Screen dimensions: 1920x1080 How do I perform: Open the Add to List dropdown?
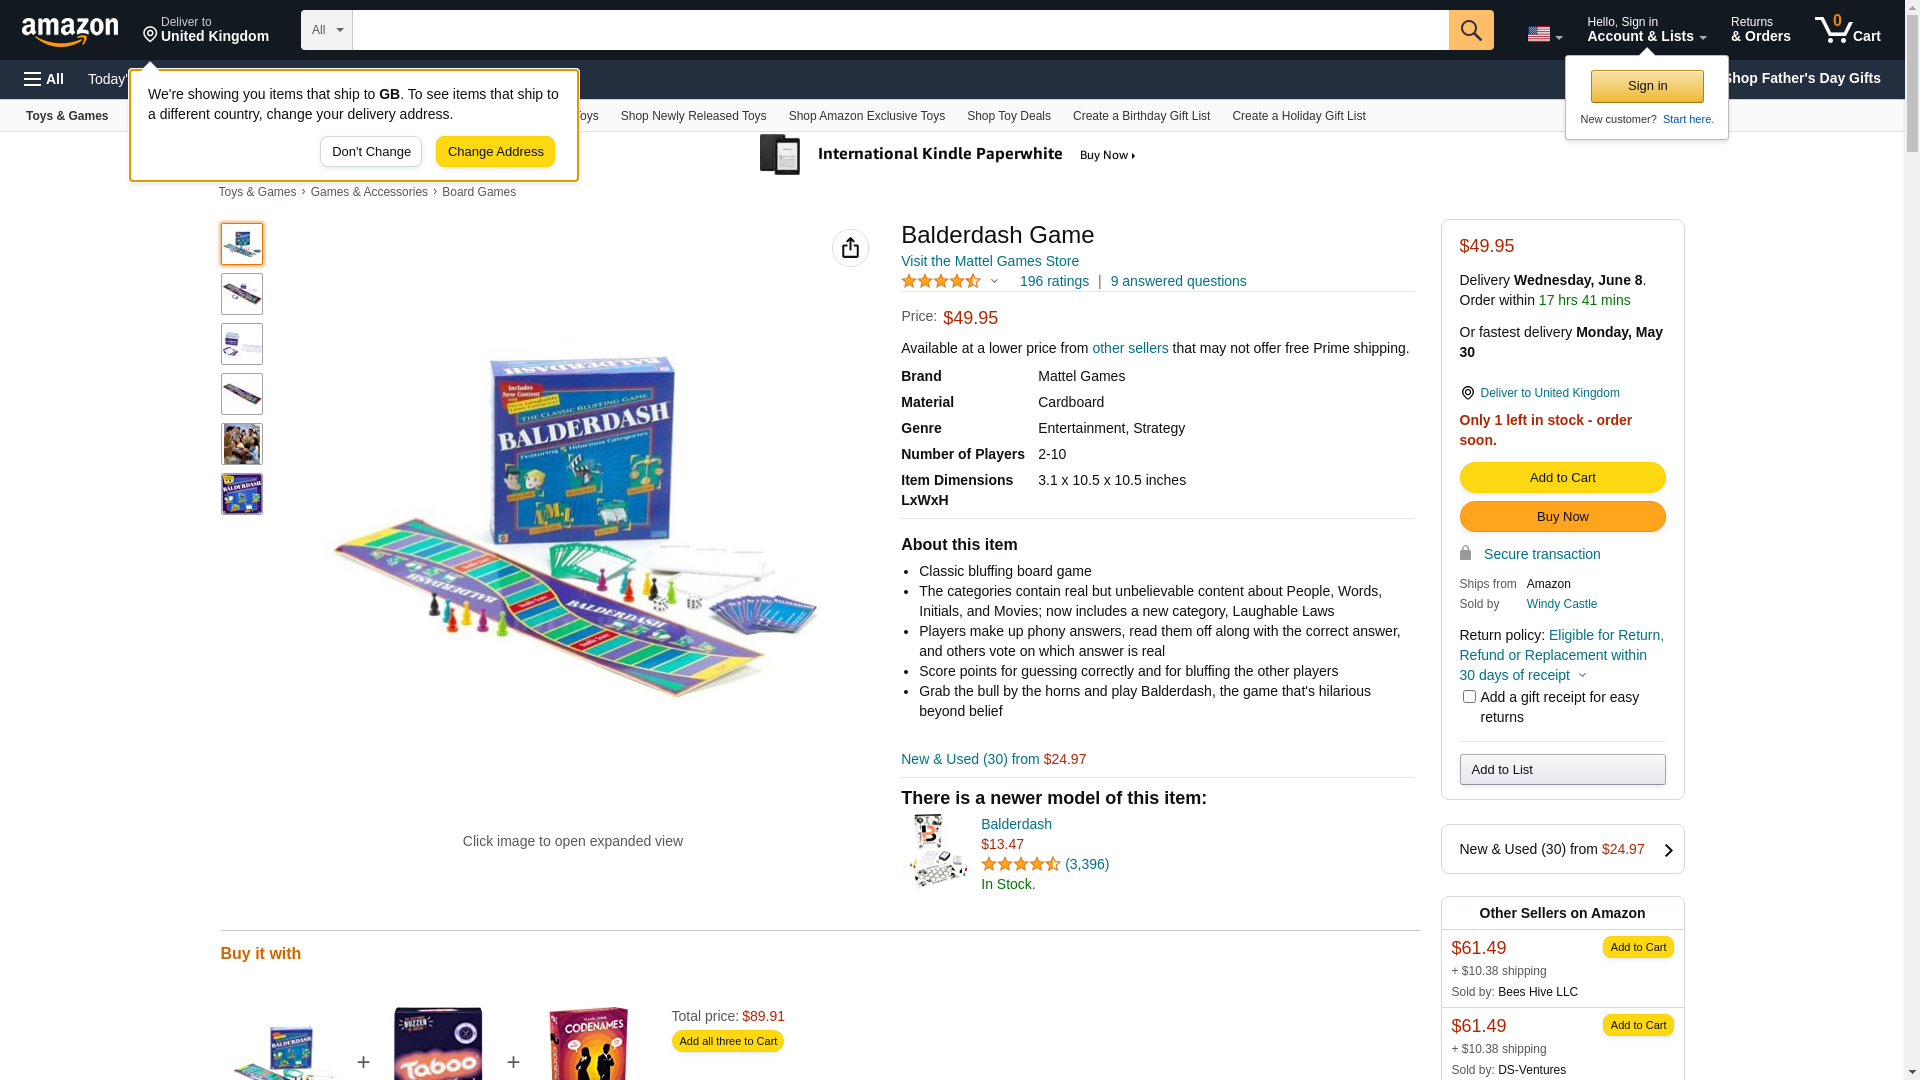click(1562, 770)
